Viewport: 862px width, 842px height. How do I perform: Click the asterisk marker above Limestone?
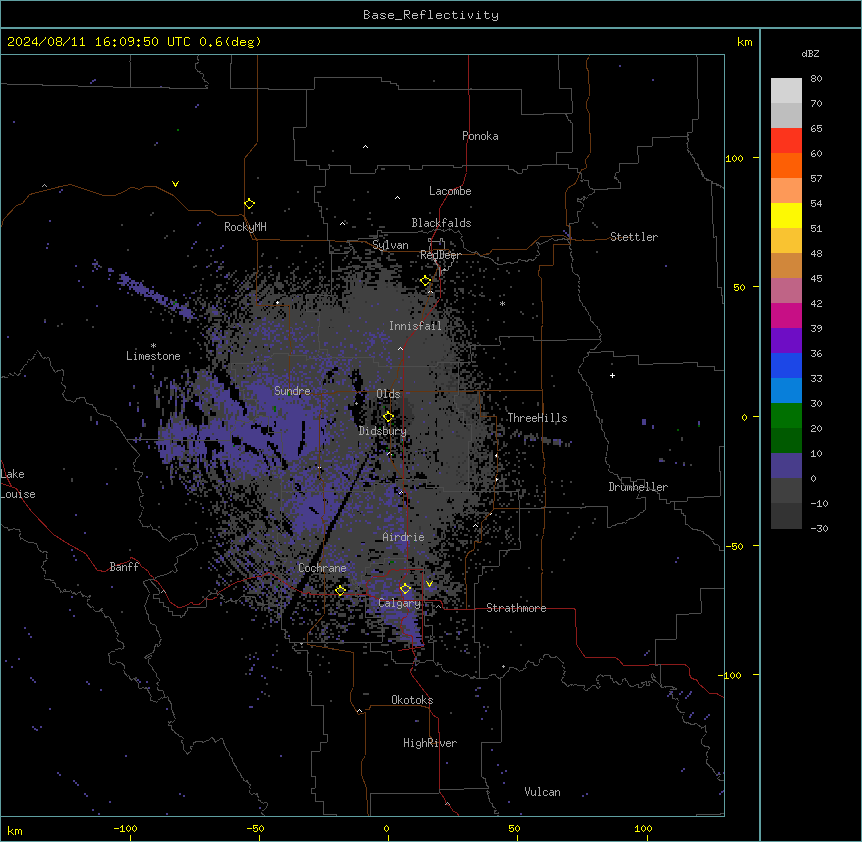(153, 346)
